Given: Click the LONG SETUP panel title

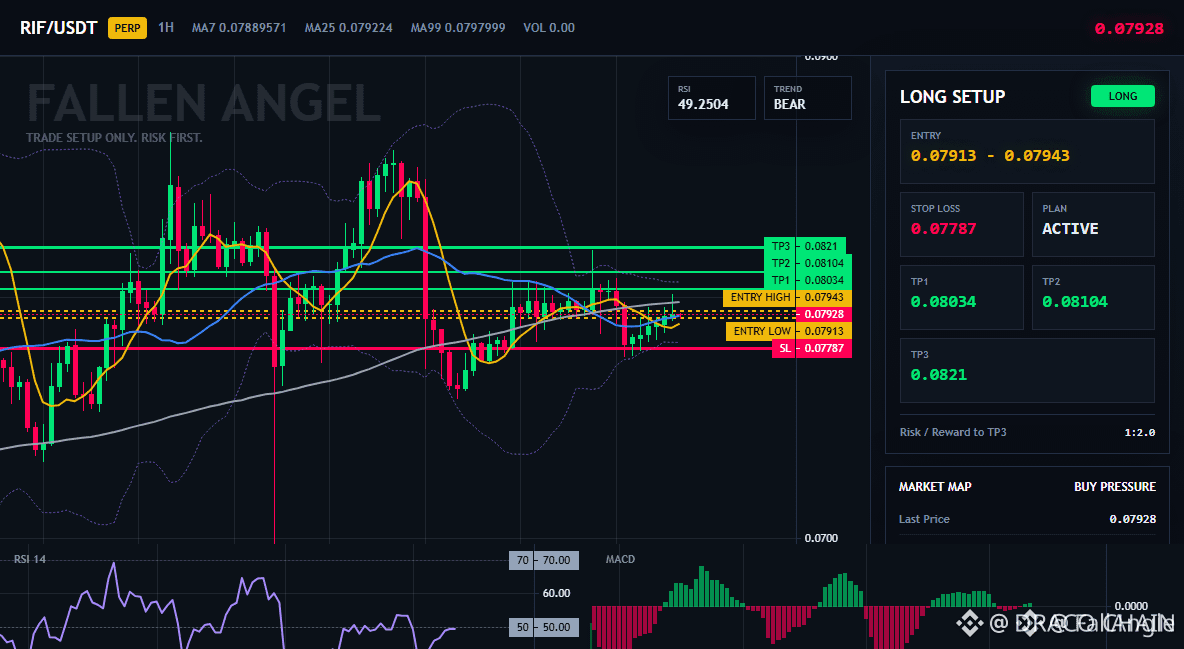Looking at the screenshot, I should coord(952,97).
